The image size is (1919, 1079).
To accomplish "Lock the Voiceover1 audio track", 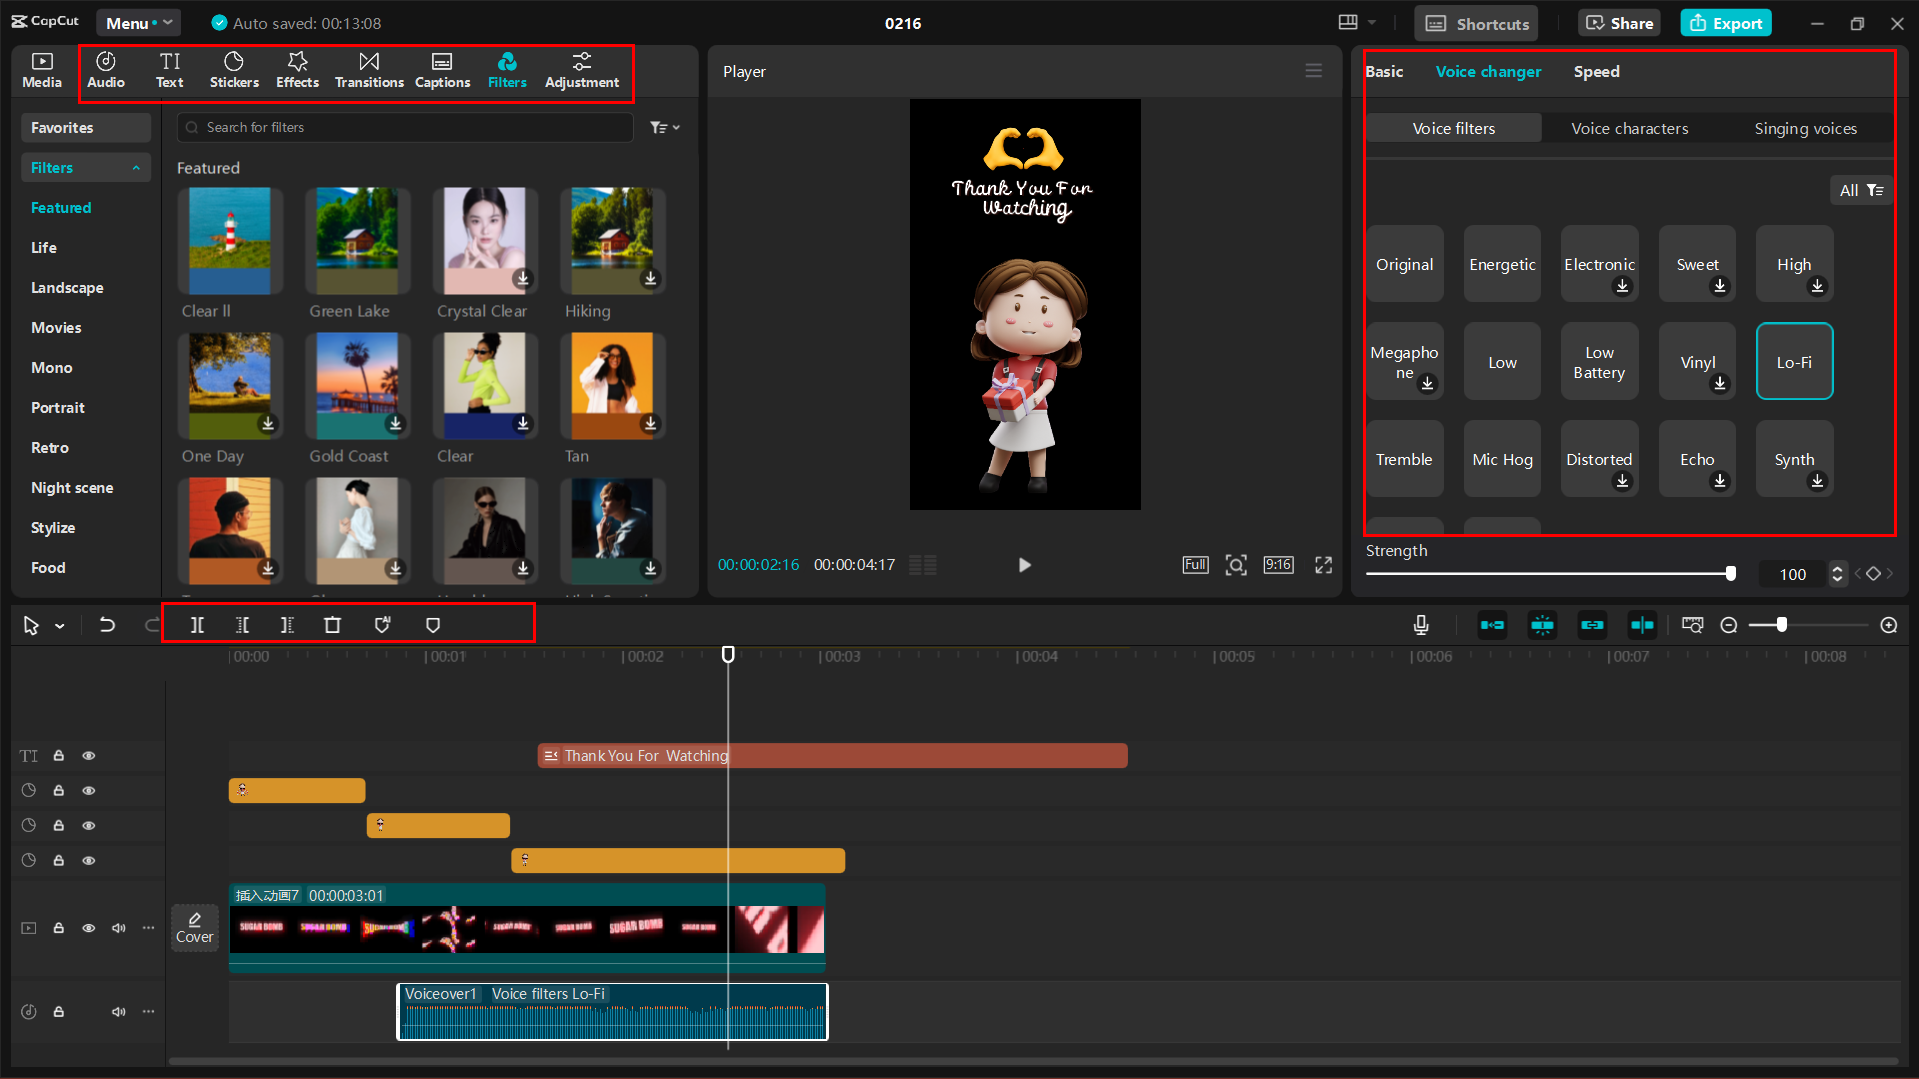I will [x=59, y=1012].
